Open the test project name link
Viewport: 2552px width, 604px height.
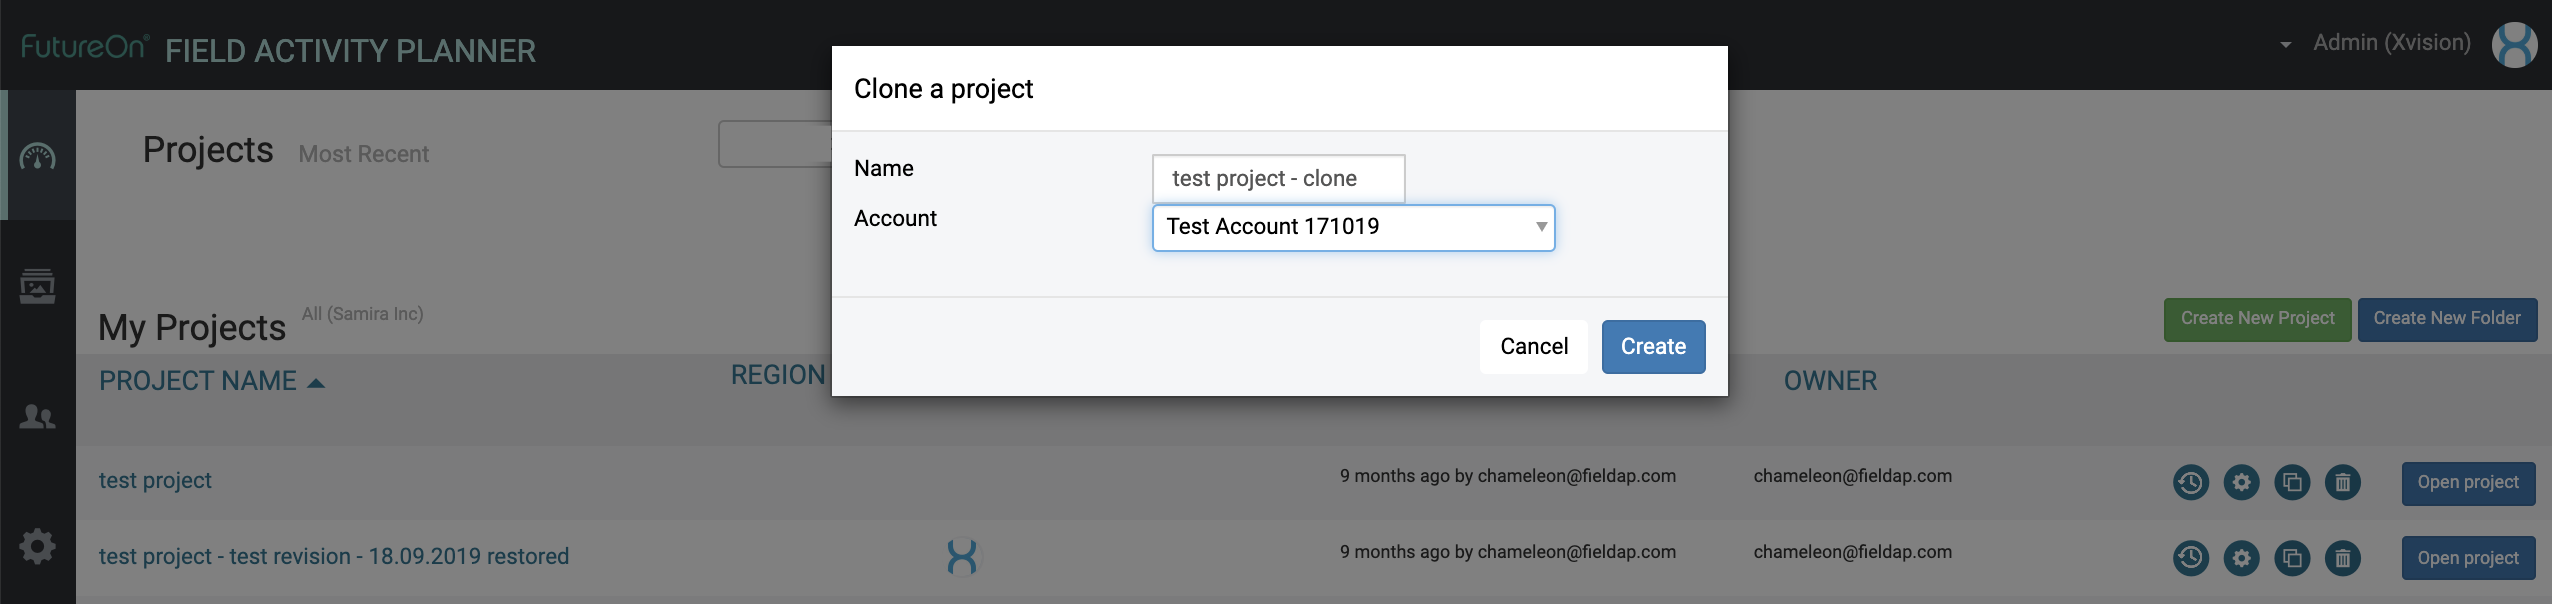point(155,481)
